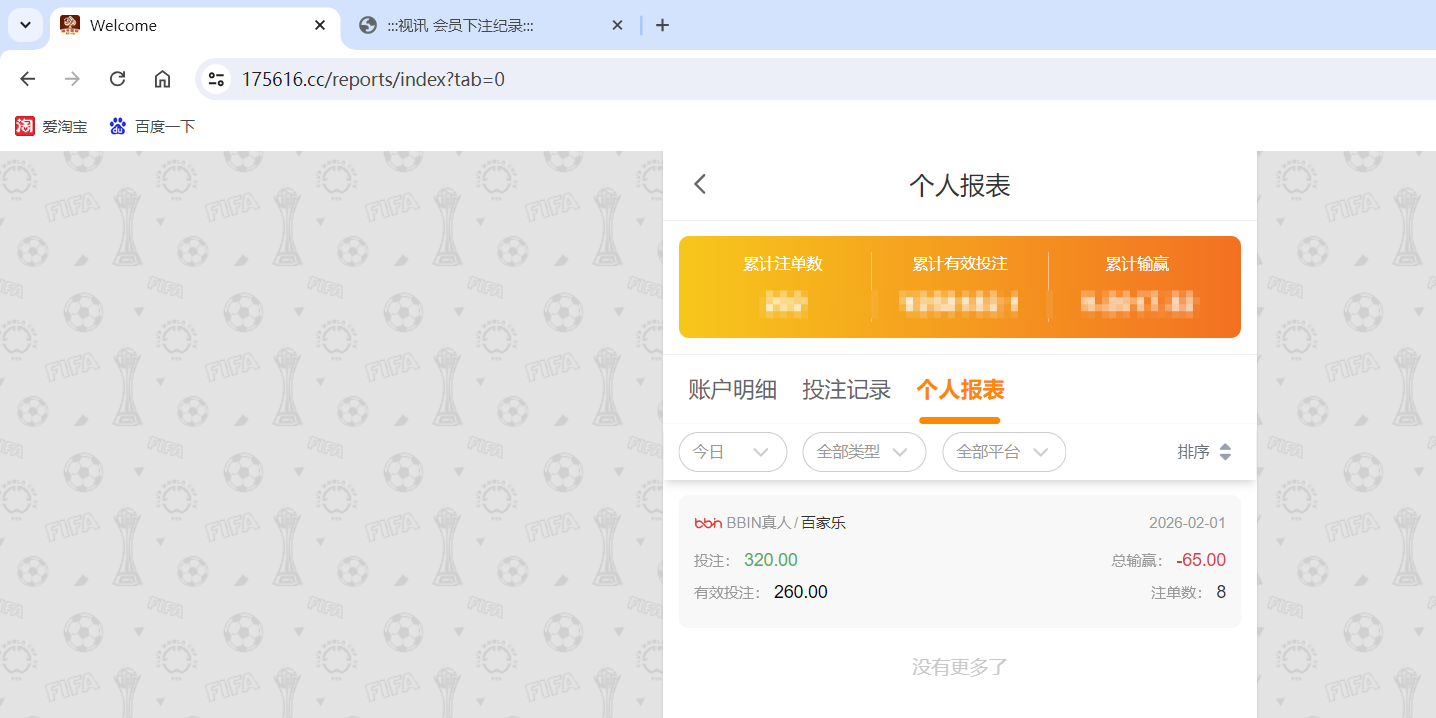Switch to the 账户明细 tab

(732, 390)
